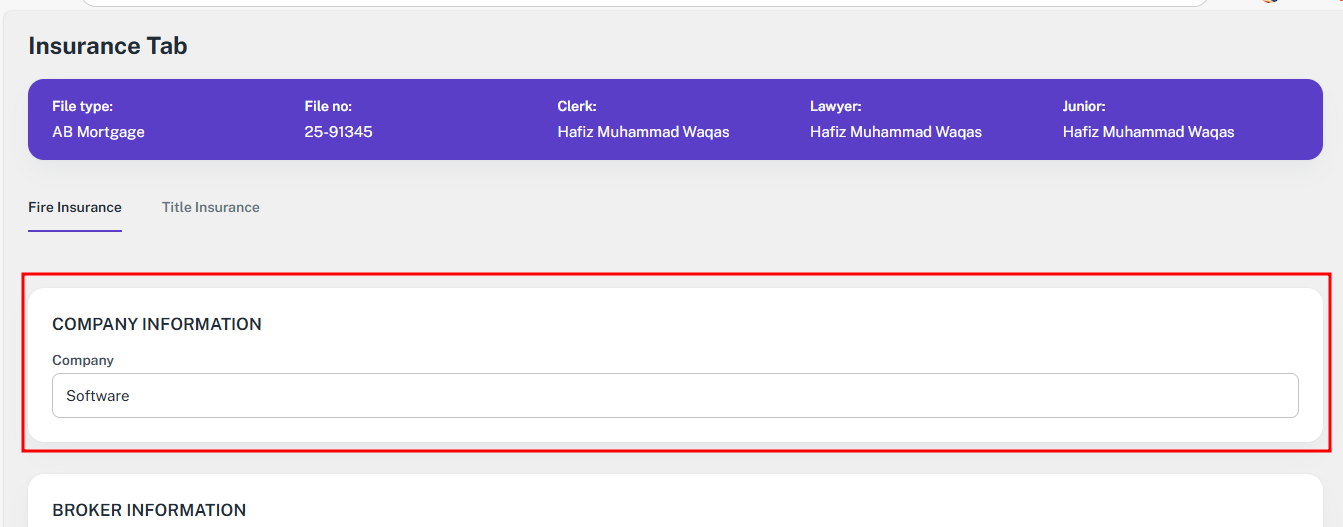Click the Lawyer name Hafiz Muhammad Waqas
The height and width of the screenshot is (527, 1343).
click(895, 132)
